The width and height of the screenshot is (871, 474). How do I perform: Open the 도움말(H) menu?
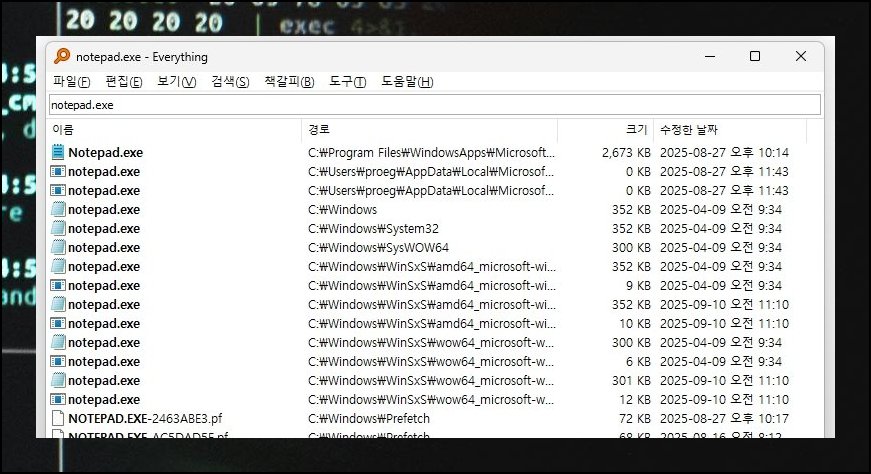point(407,82)
